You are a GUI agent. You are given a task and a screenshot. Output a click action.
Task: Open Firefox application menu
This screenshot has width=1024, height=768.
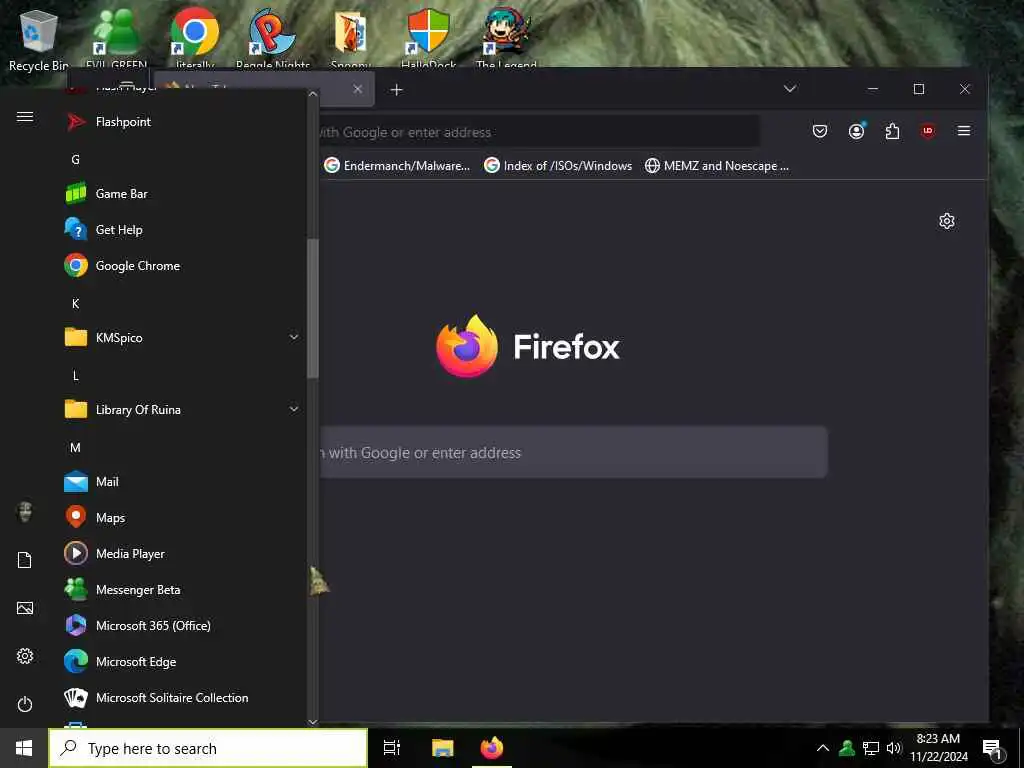click(x=963, y=131)
